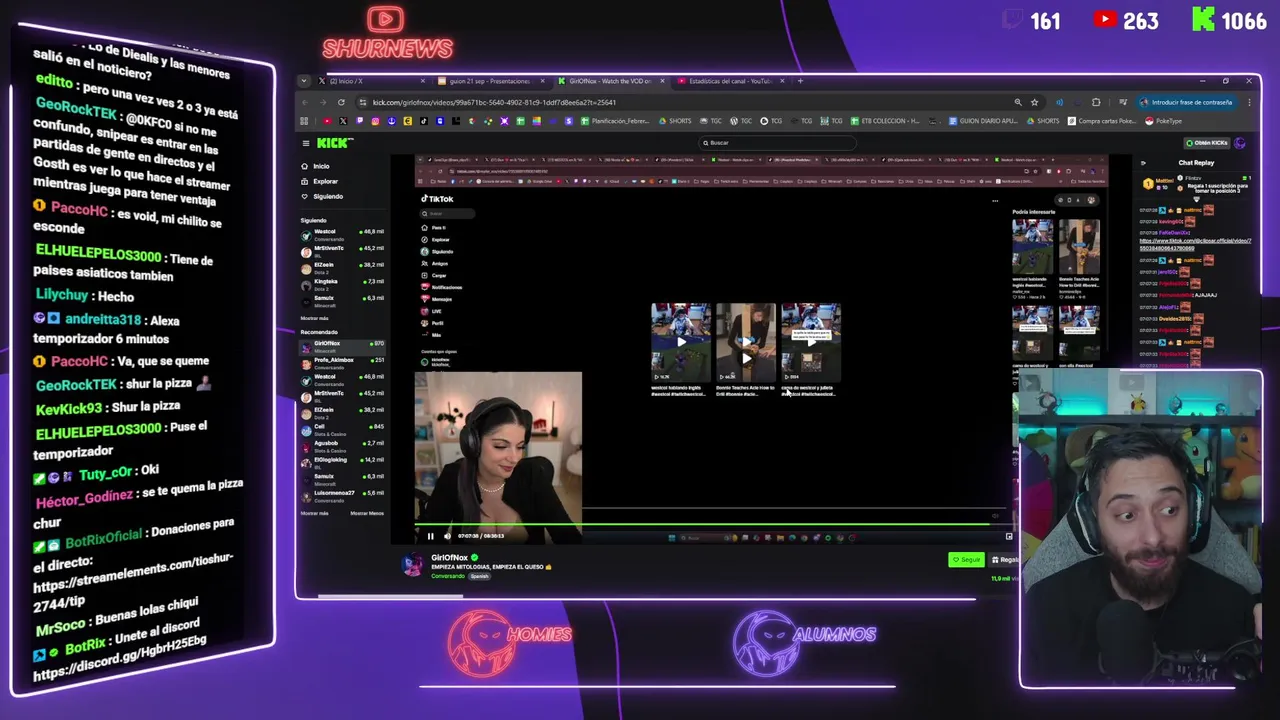The height and width of the screenshot is (720, 1280).
Task: Open the TikTok link in chat replay
Action: click(1195, 244)
